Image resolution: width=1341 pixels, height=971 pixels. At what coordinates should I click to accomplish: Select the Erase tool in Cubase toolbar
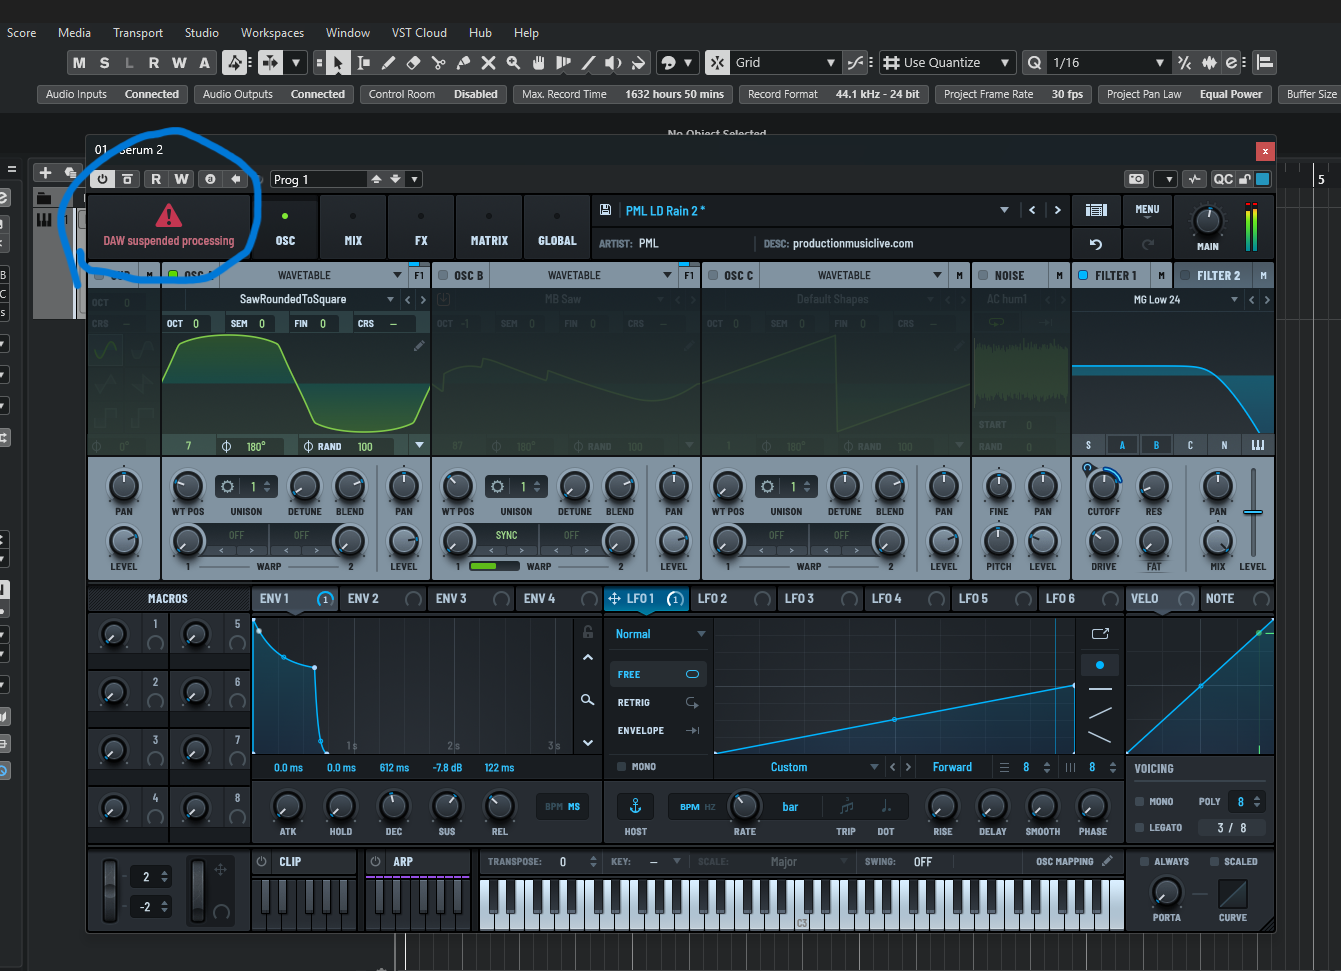[x=413, y=63]
